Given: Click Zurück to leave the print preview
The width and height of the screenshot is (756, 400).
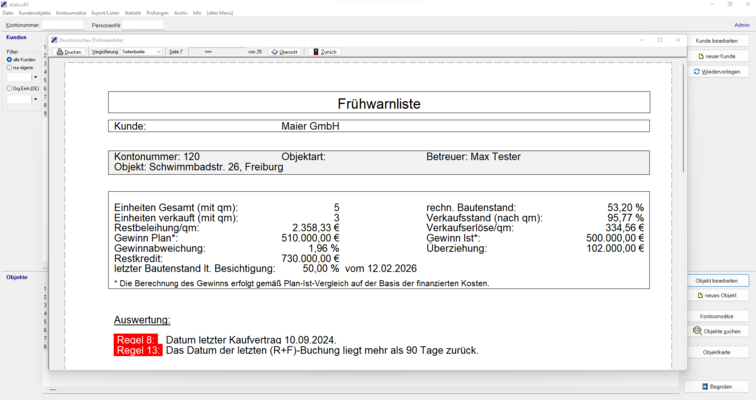Looking at the screenshot, I should tap(325, 51).
